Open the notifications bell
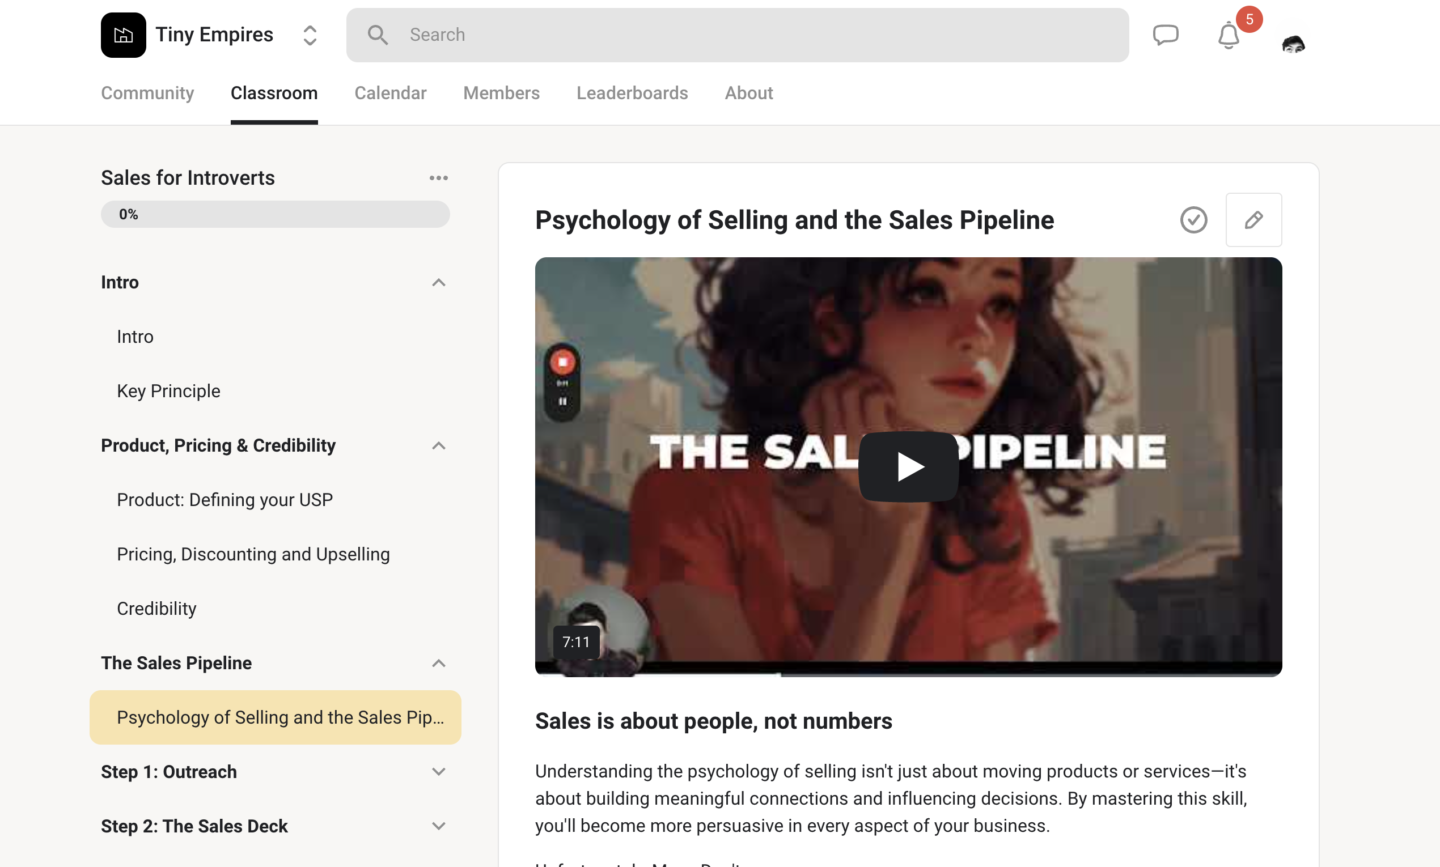The width and height of the screenshot is (1440, 867). tap(1228, 36)
